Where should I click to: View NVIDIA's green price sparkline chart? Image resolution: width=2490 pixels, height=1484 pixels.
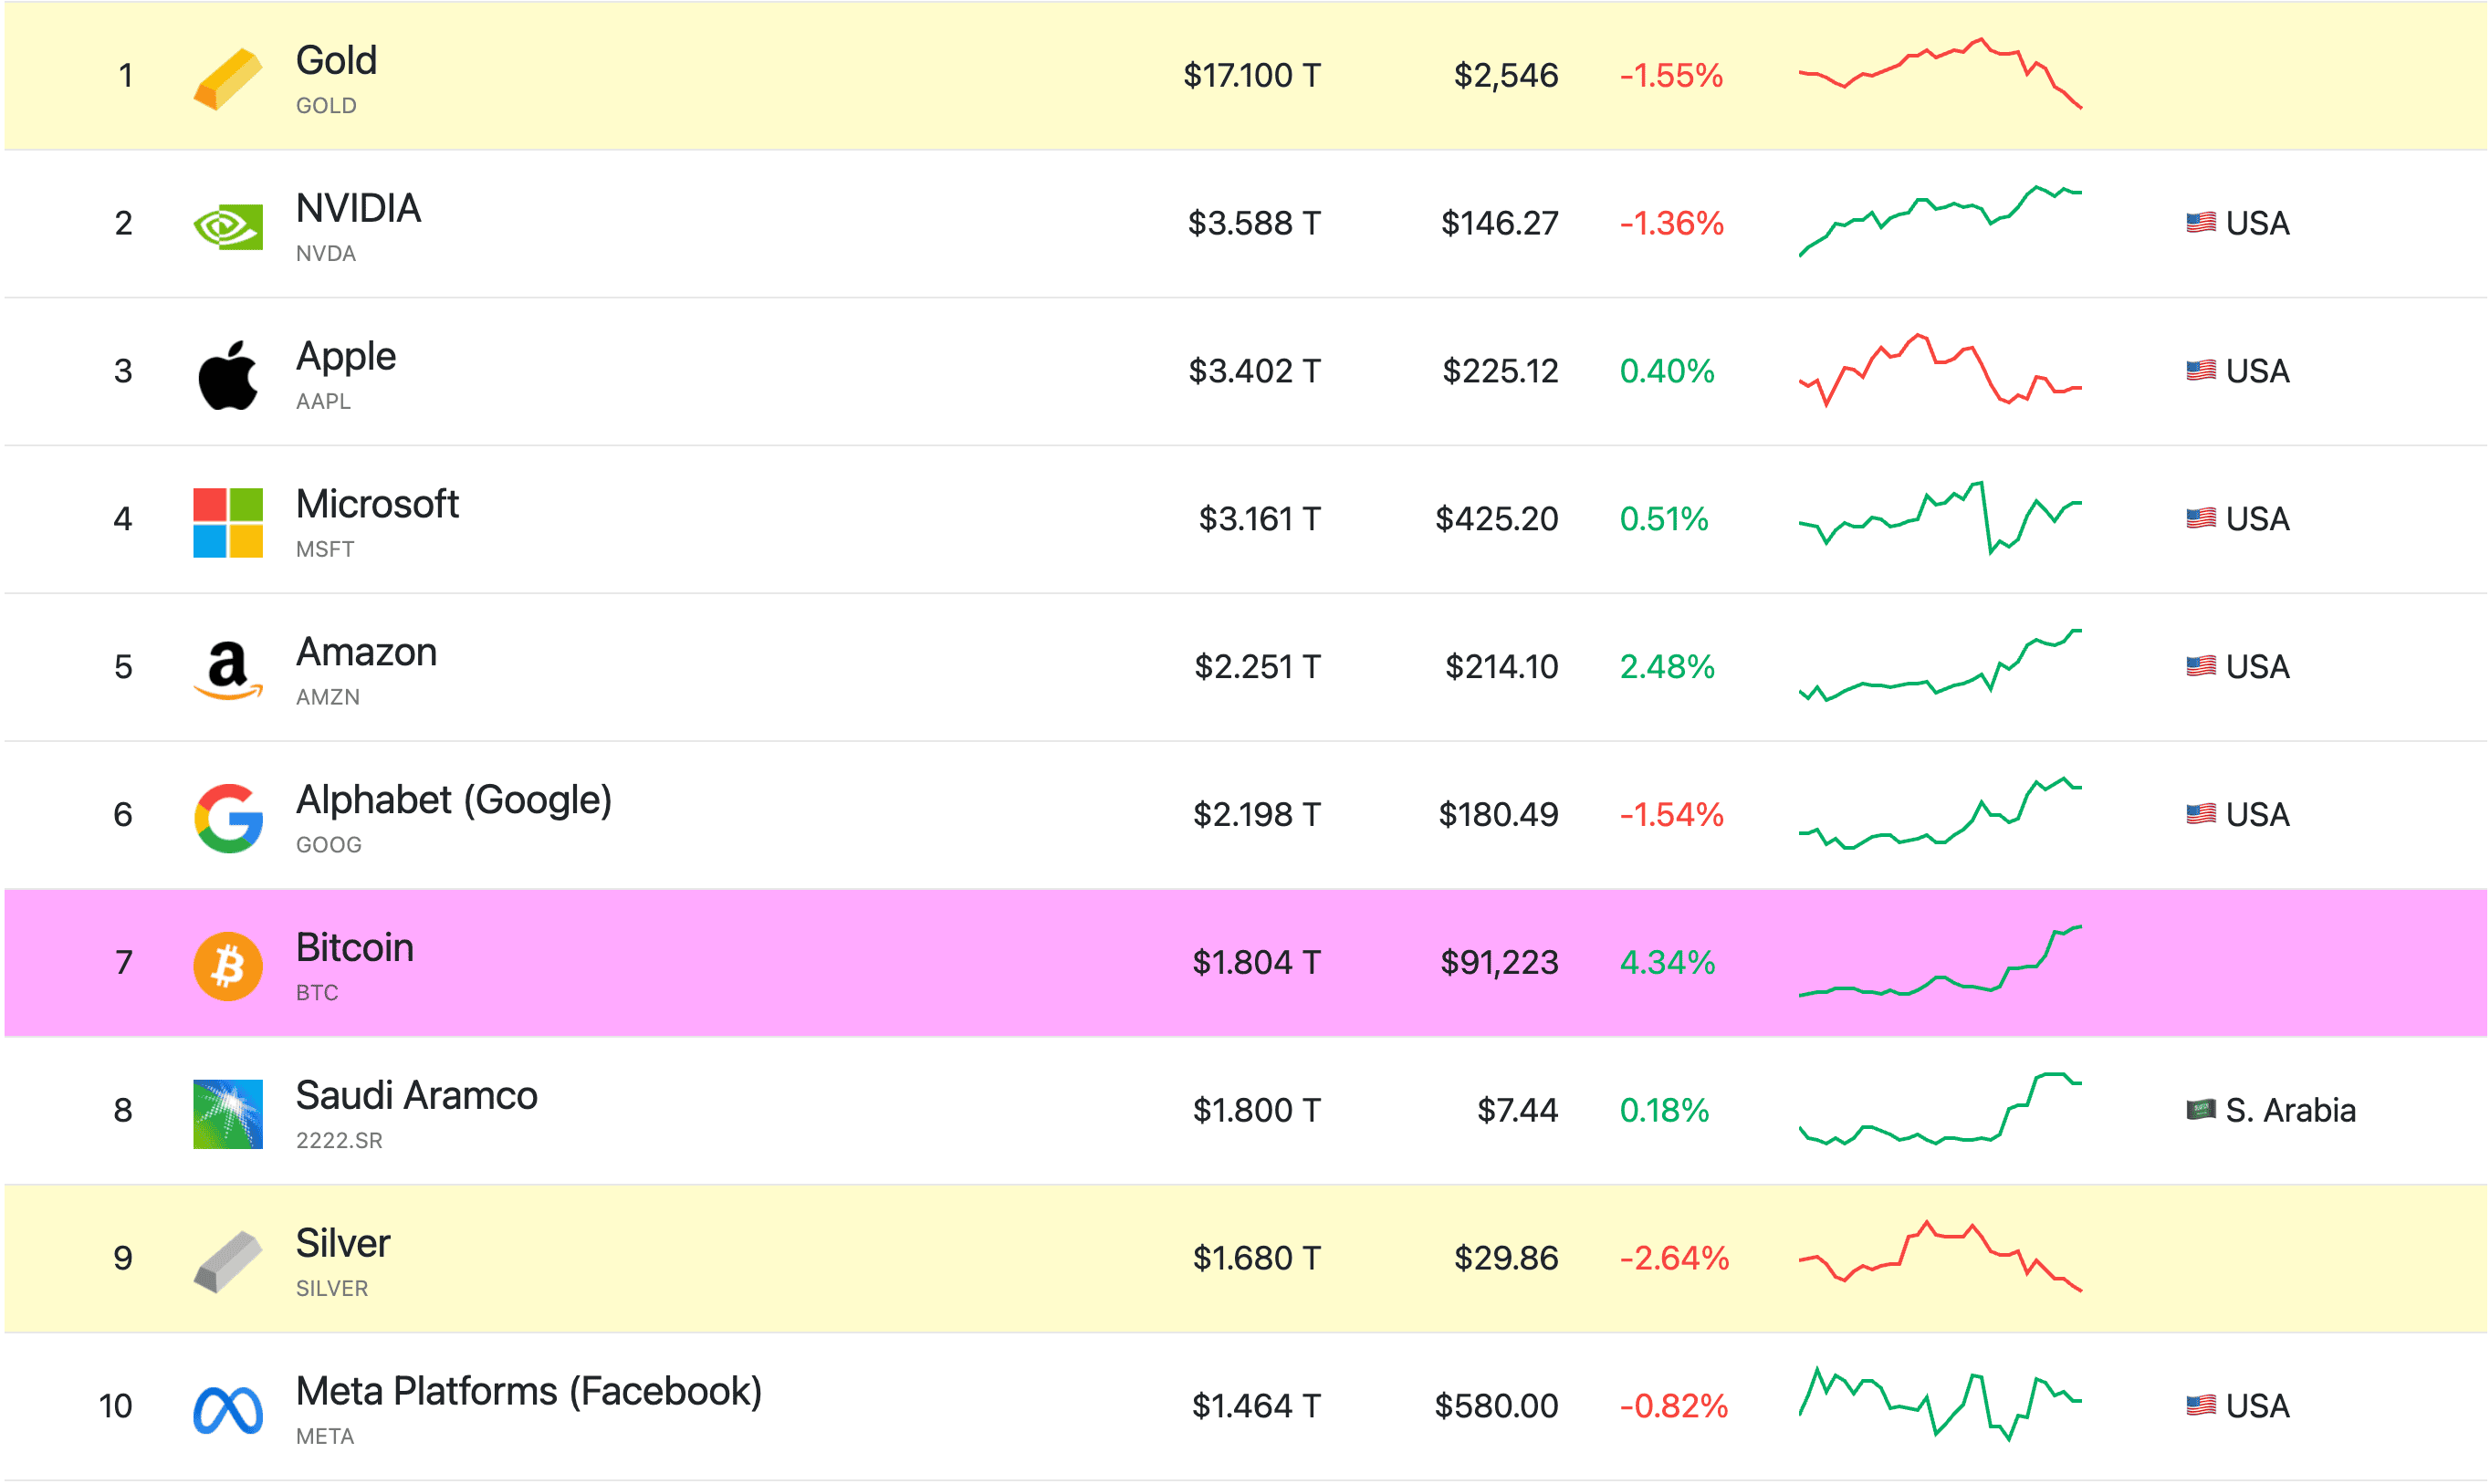point(1940,222)
